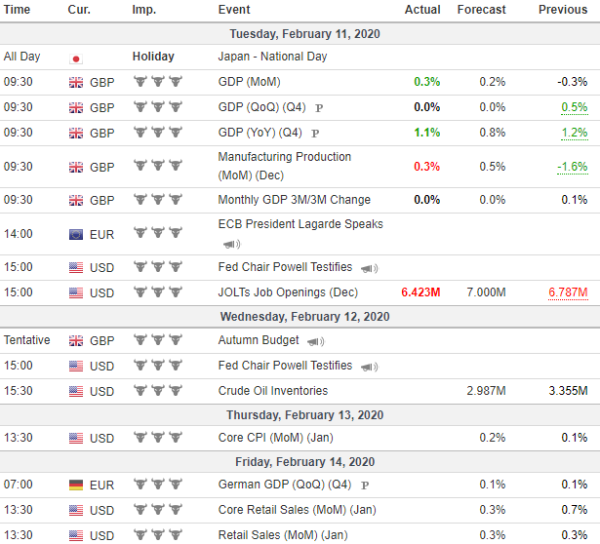600x544 pixels.
Task: Click the bull importance icons on Retail Sales (MoM) row
Action: [158, 535]
